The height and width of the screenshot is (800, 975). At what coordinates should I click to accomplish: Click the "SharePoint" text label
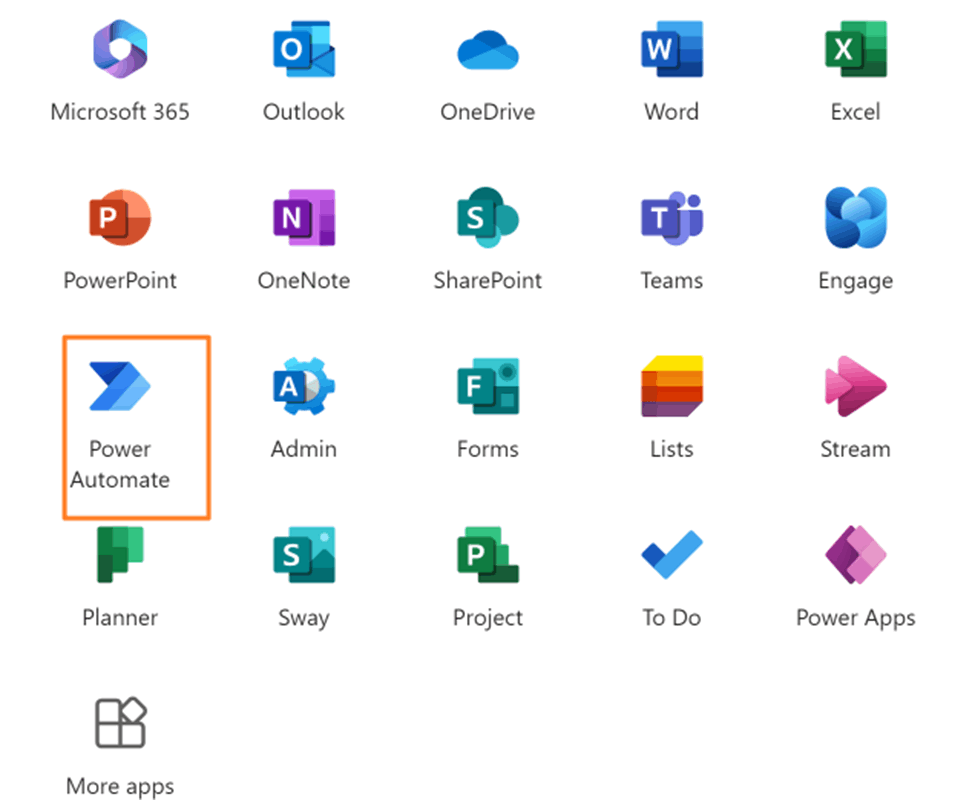pyautogui.click(x=488, y=280)
